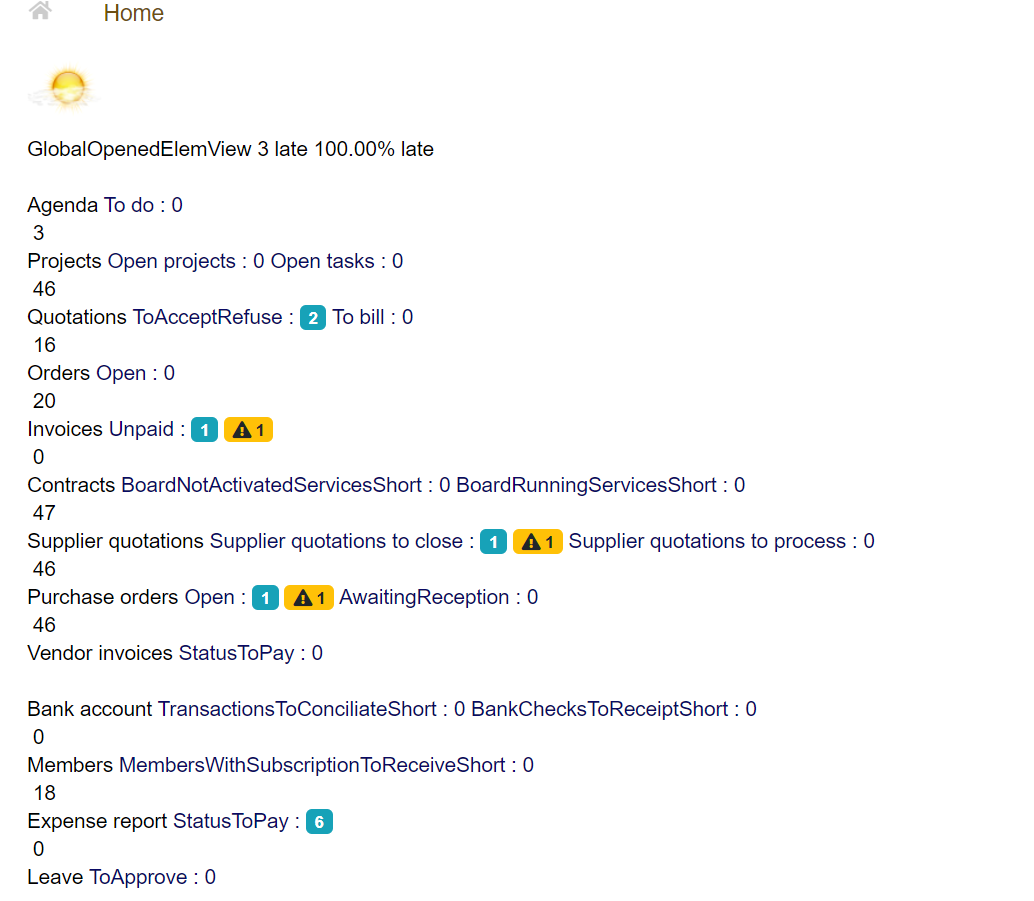Click the Quotations ToAcceptRefuse count badge
The width and height of the screenshot is (1034, 901).
click(x=312, y=318)
